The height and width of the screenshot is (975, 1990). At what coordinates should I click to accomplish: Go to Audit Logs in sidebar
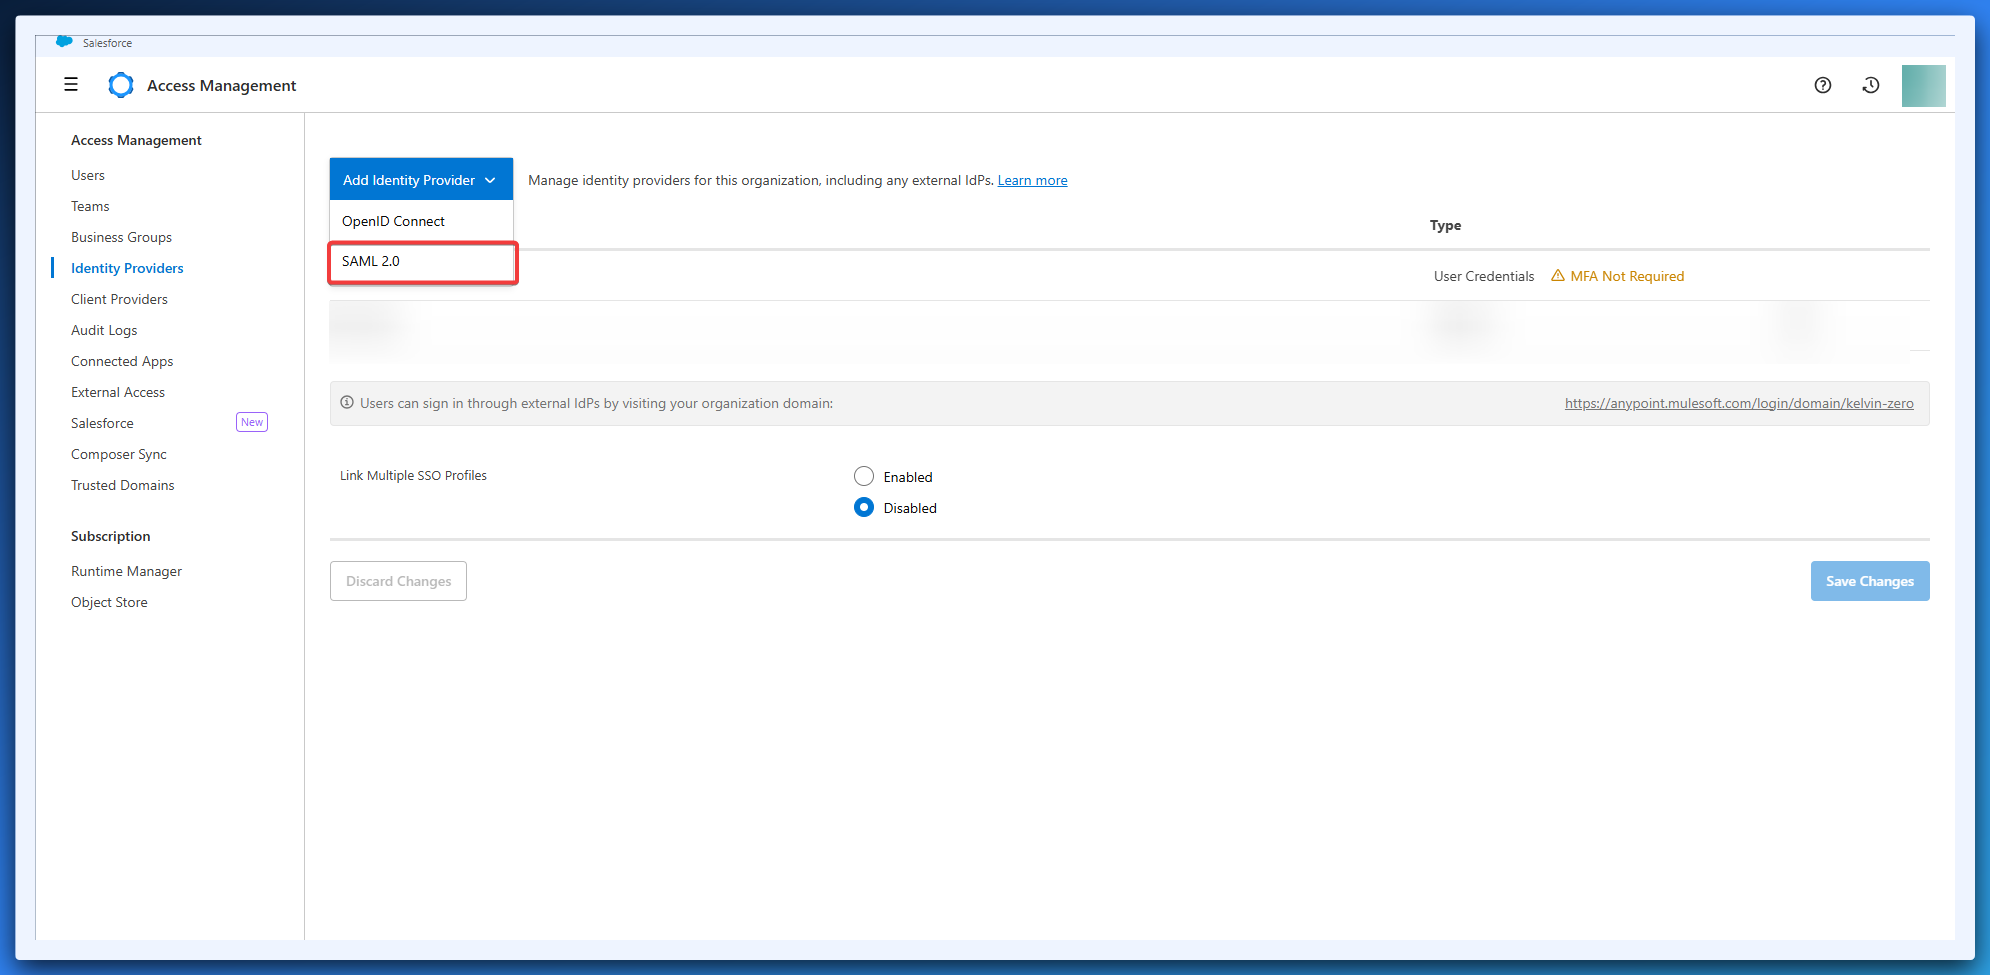104,331
